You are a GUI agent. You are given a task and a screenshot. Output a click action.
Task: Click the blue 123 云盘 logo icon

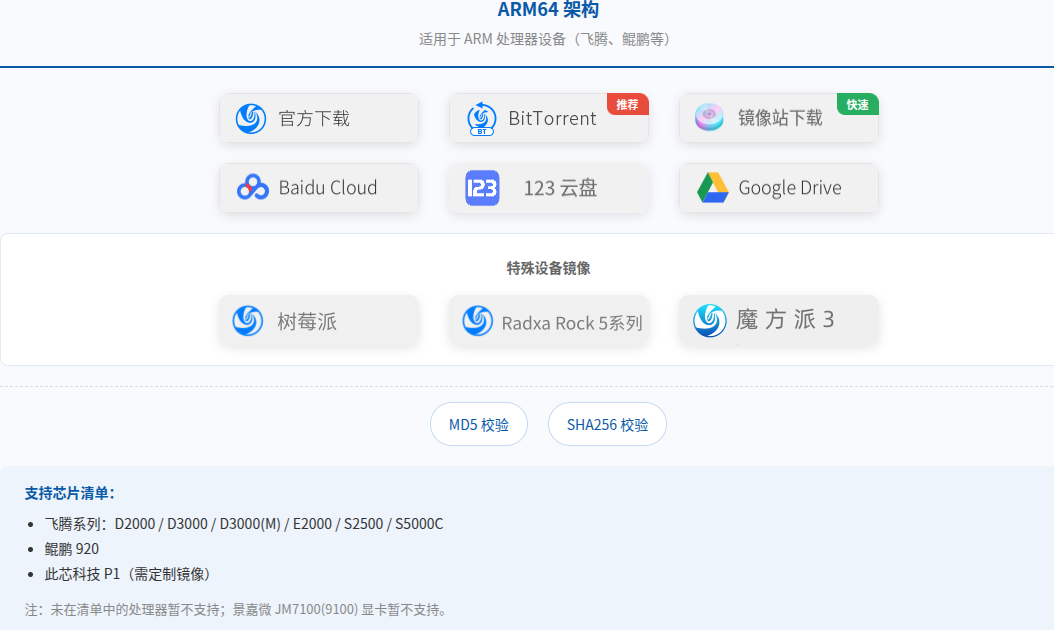(x=482, y=188)
